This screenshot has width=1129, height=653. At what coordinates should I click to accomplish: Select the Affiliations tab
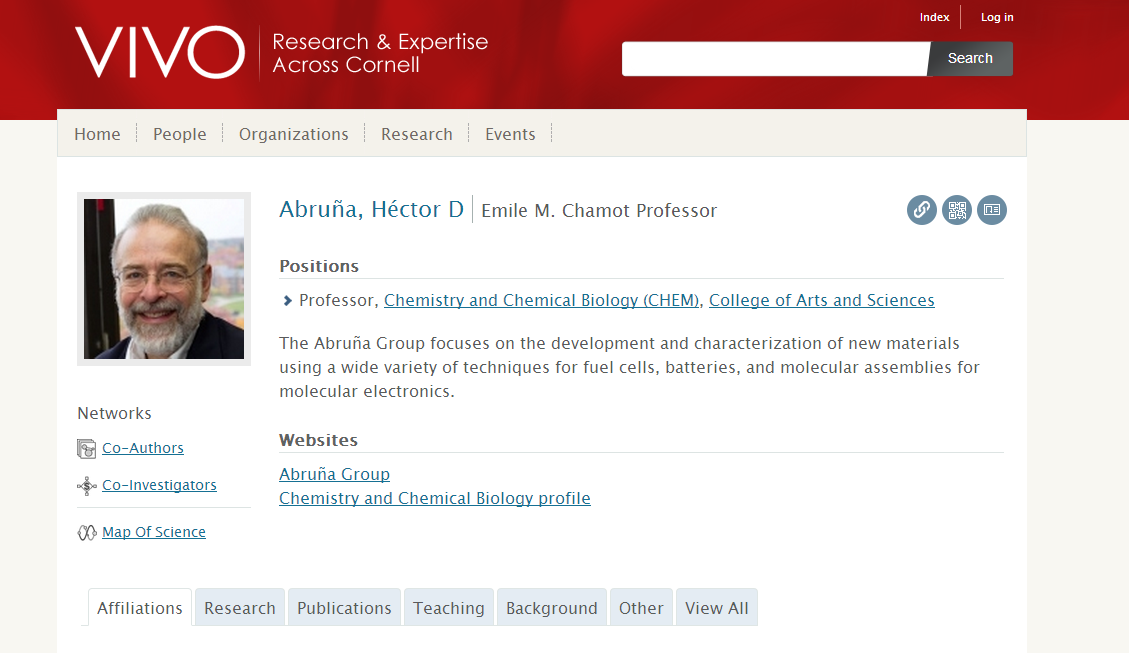pos(140,608)
